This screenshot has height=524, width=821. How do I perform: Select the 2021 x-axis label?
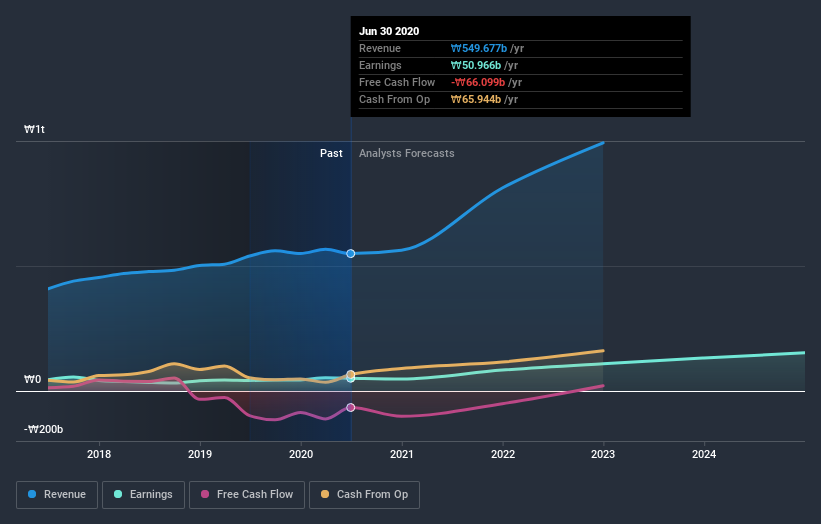[x=402, y=454]
